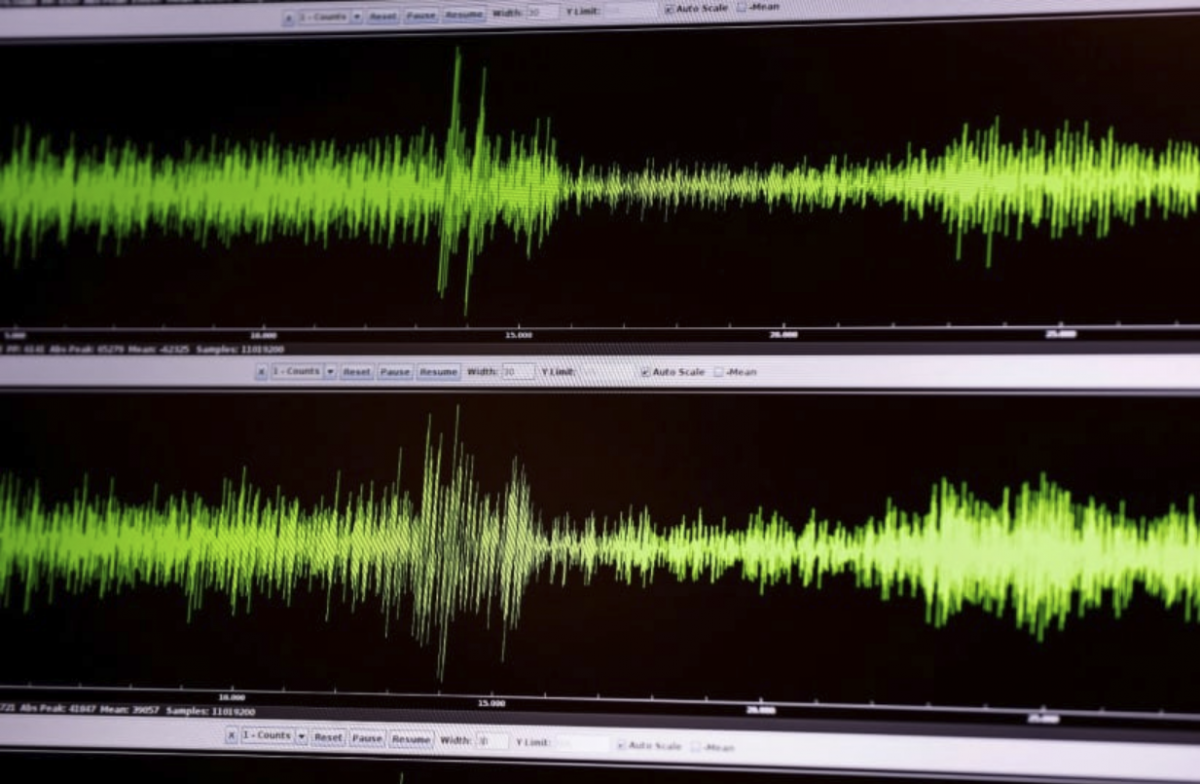Click the 15.000 time label on the upper axis
1200x784 pixels.
coord(518,335)
